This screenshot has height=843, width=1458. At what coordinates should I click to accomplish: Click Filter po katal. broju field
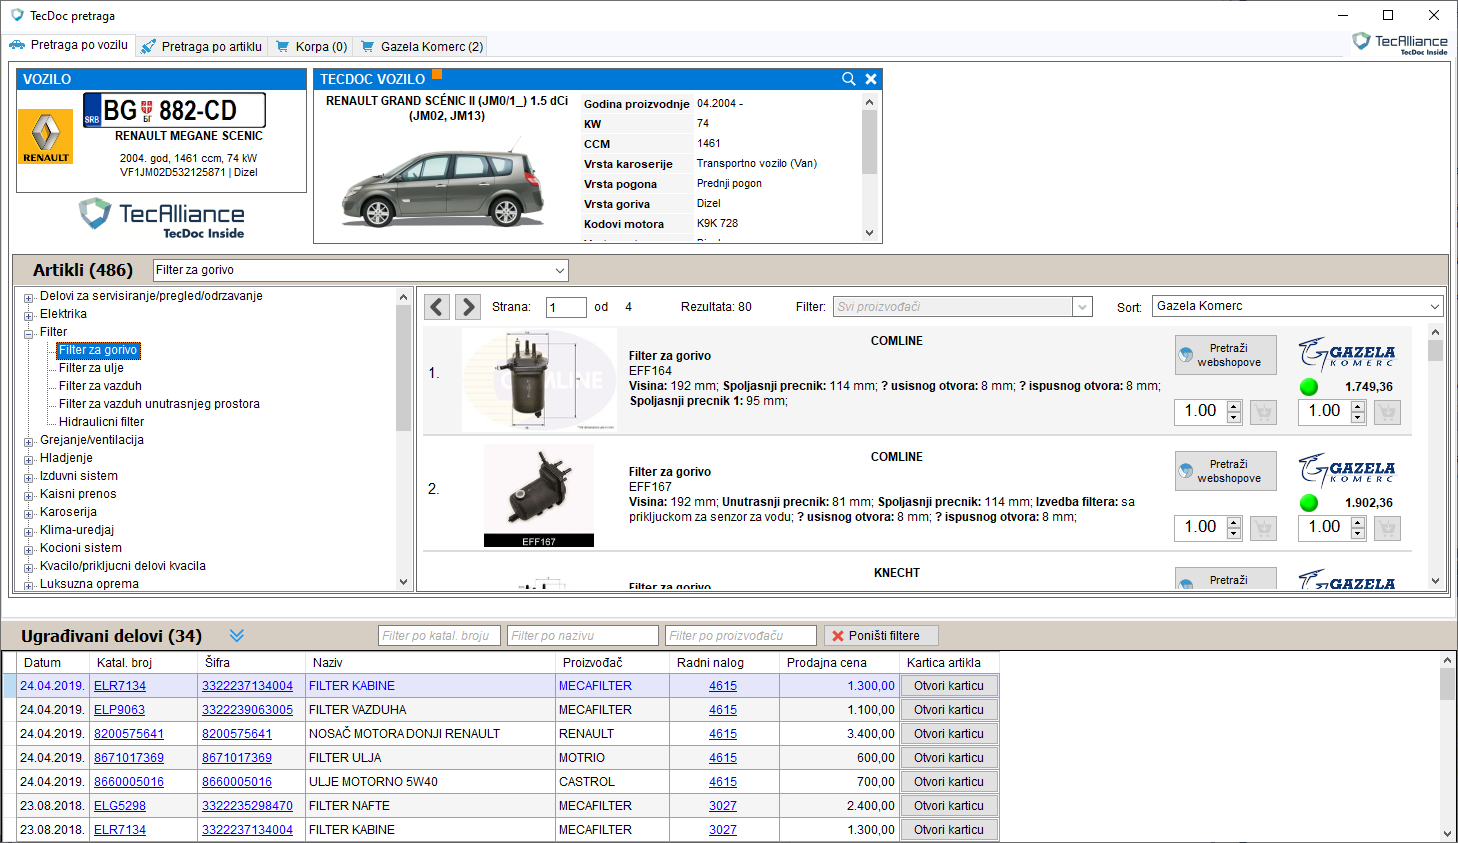(439, 636)
